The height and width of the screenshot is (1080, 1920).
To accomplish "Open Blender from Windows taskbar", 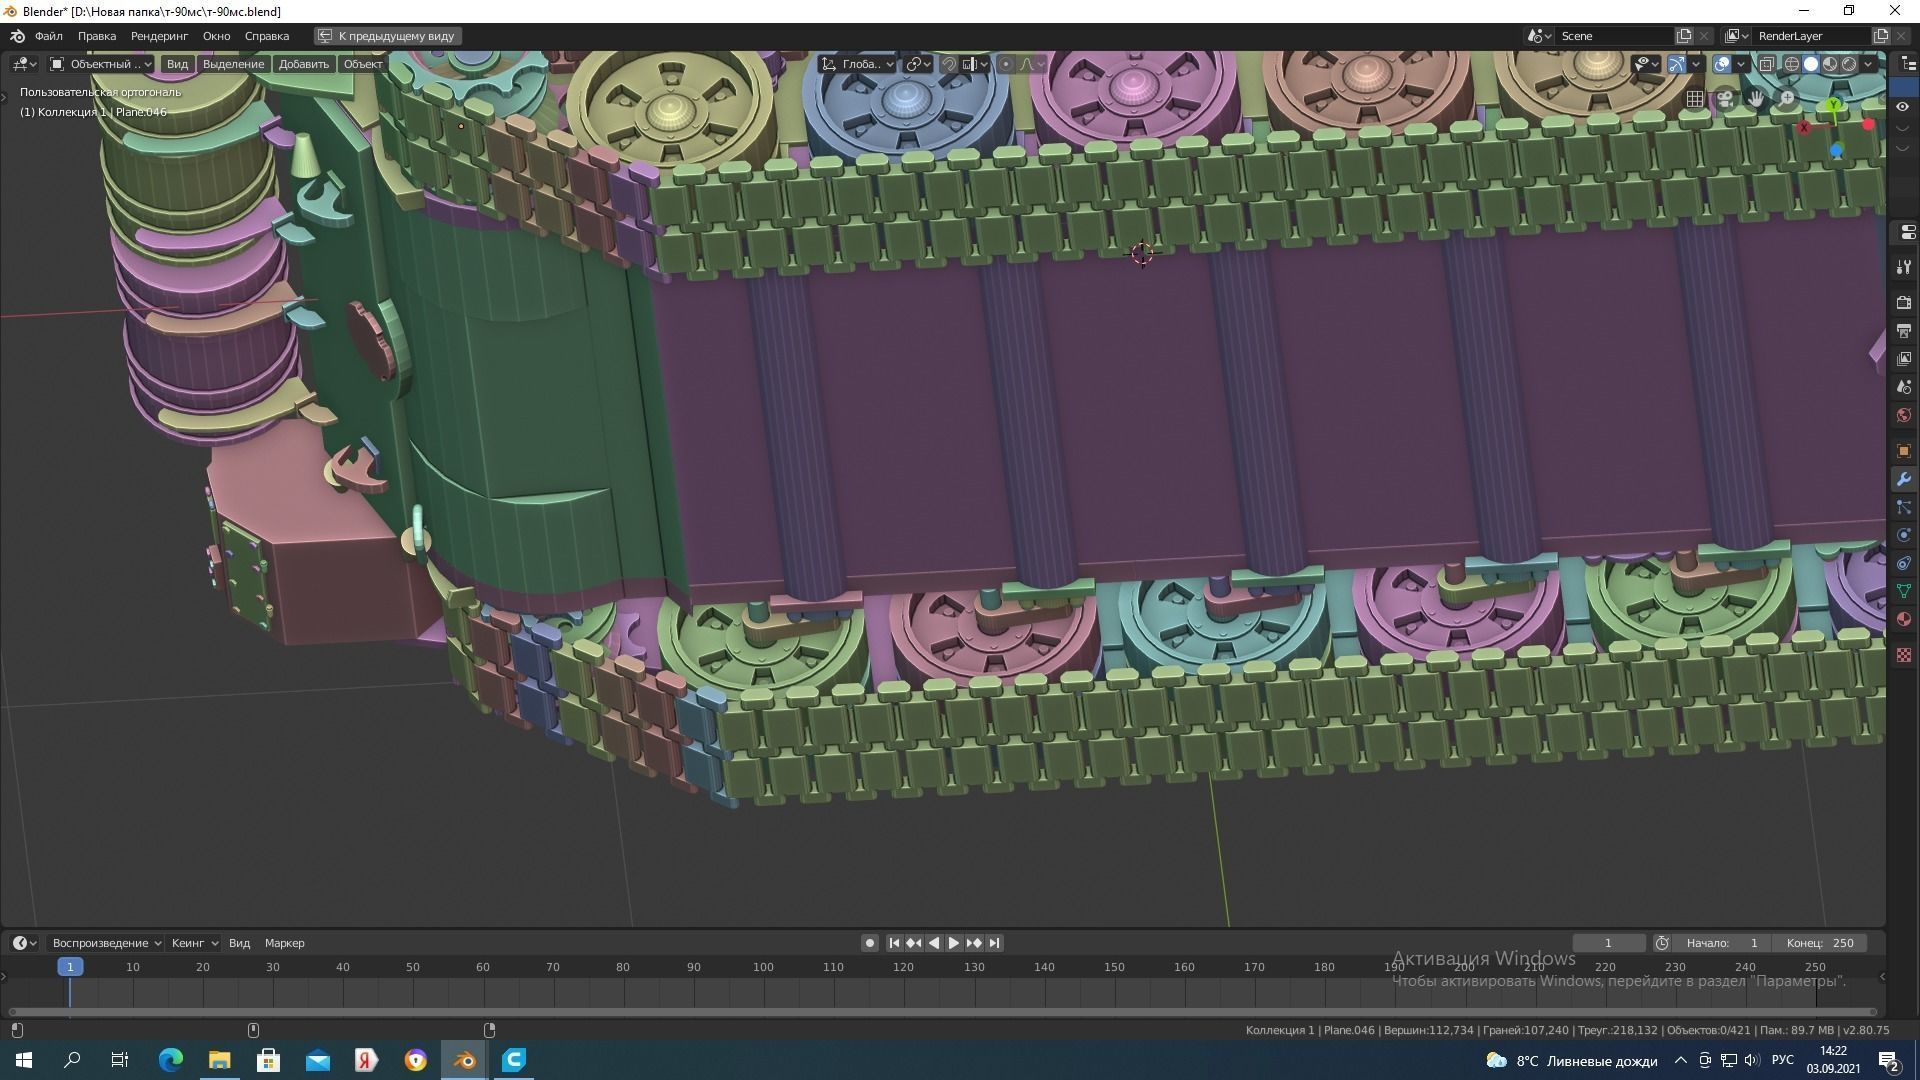I will 465,1060.
